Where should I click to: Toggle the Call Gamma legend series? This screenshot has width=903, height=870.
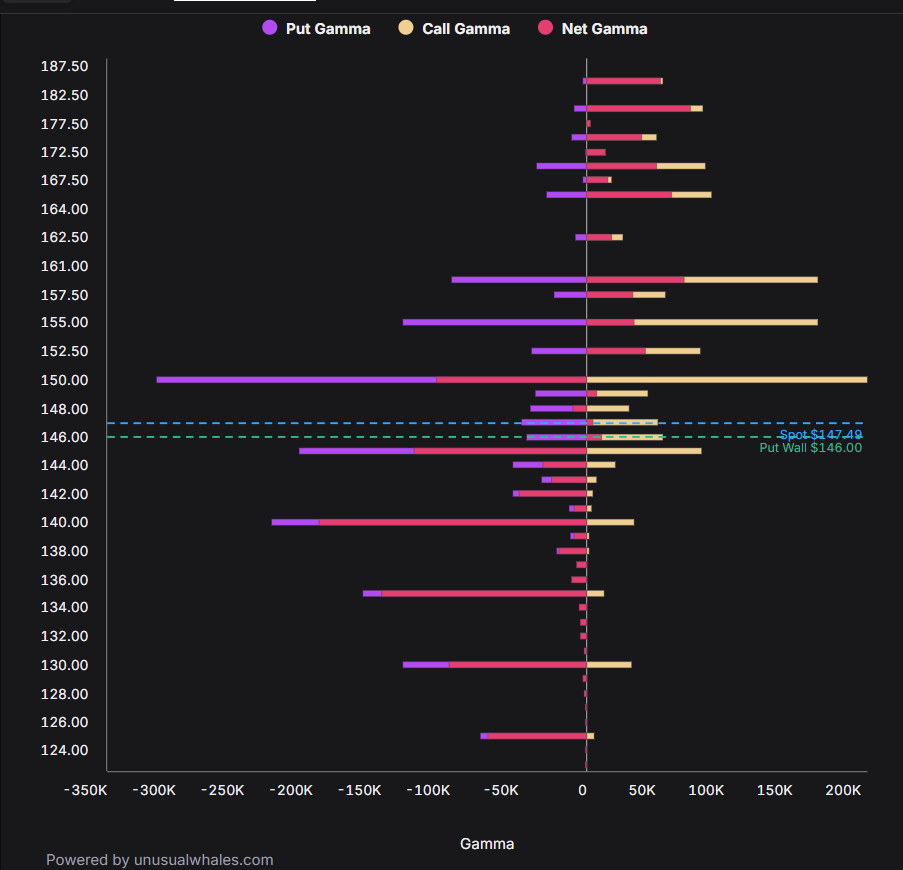[454, 29]
